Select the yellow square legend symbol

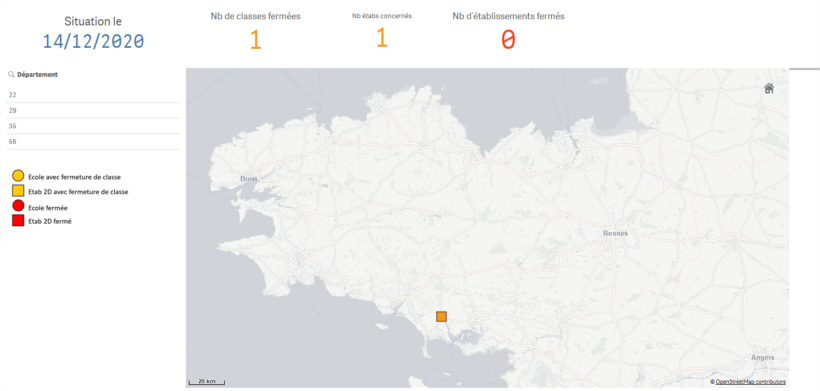(x=18, y=191)
